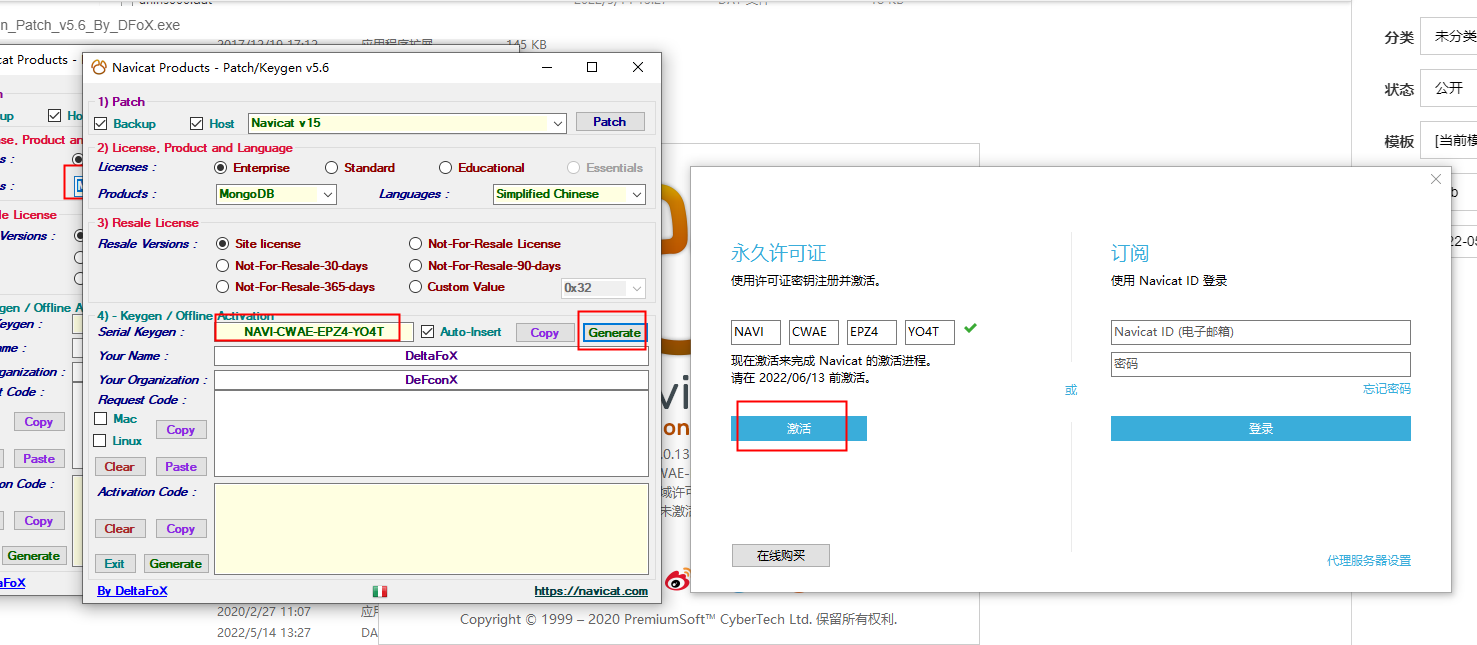This screenshot has height=645, width=1477.
Task: Click the Weibo icon beside the activation dialog
Action: [678, 579]
